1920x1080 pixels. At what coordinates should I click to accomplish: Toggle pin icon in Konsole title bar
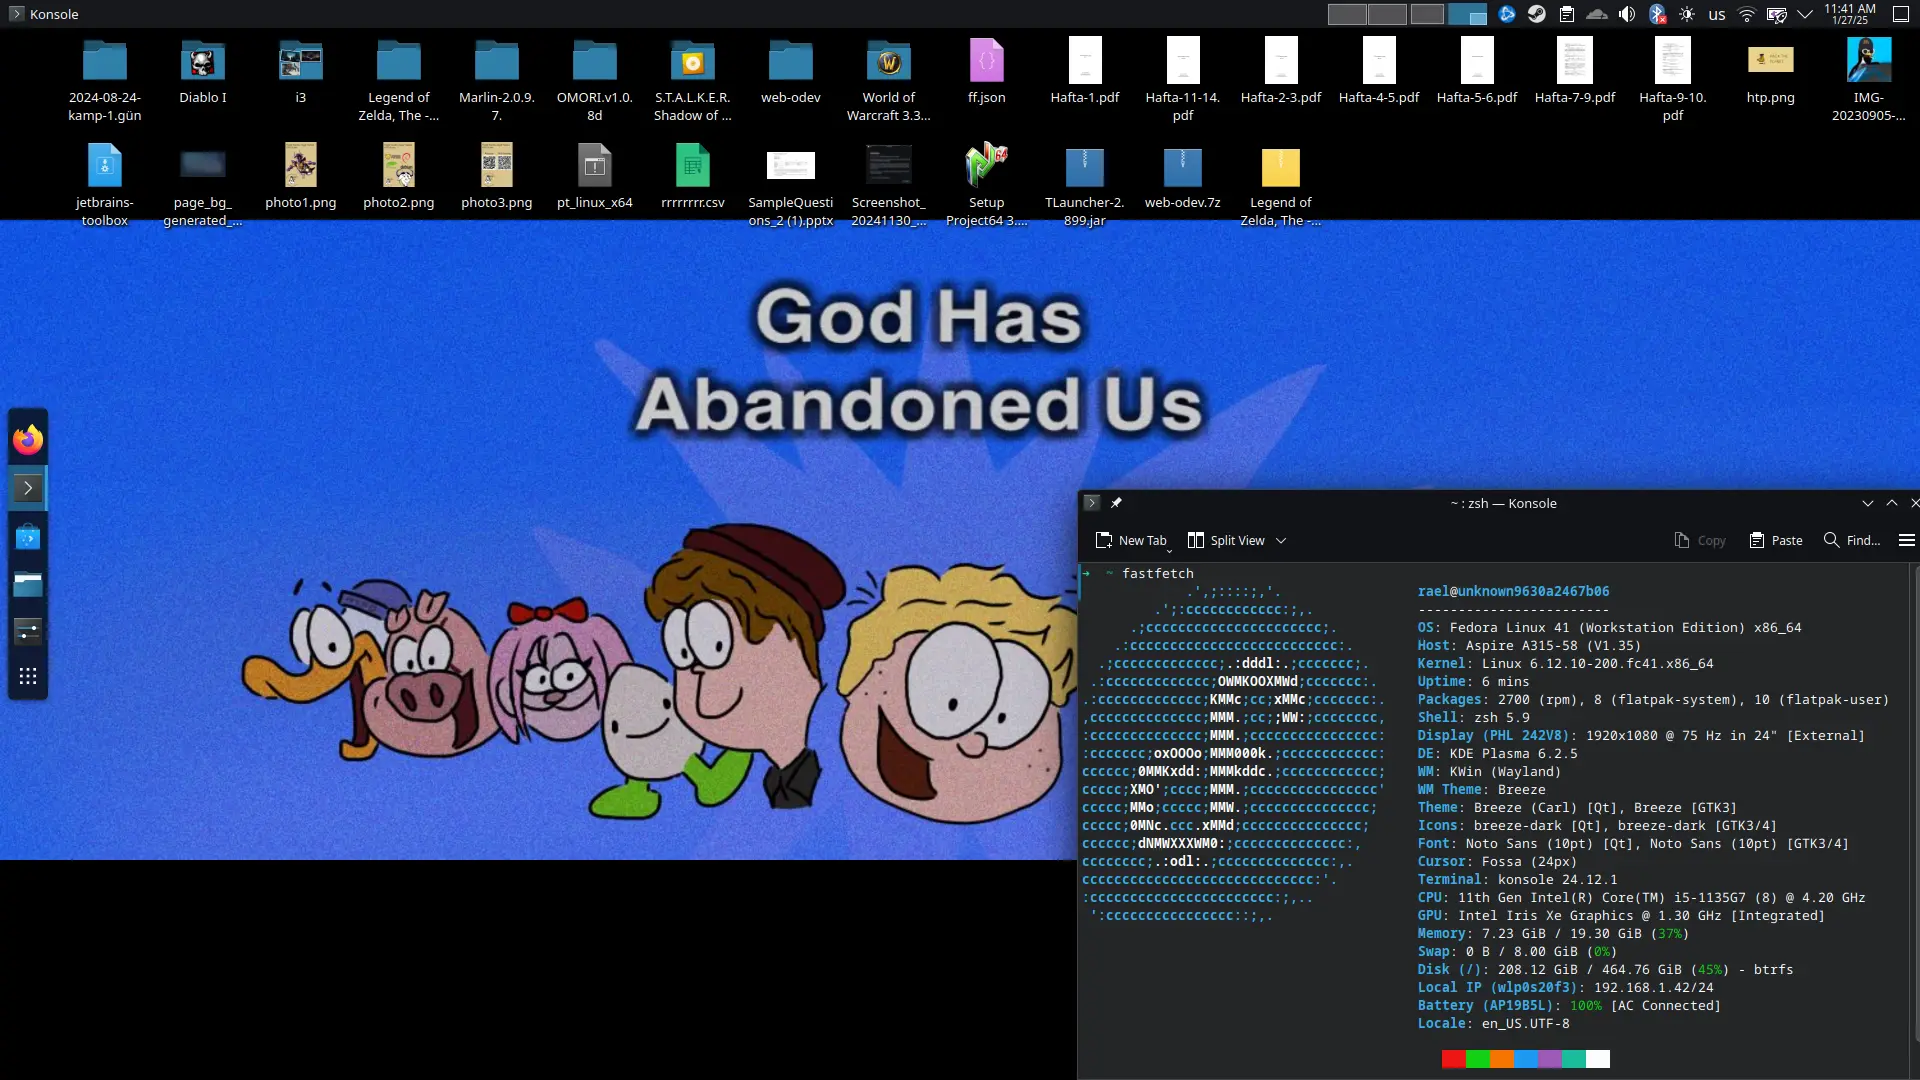pyautogui.click(x=1116, y=503)
